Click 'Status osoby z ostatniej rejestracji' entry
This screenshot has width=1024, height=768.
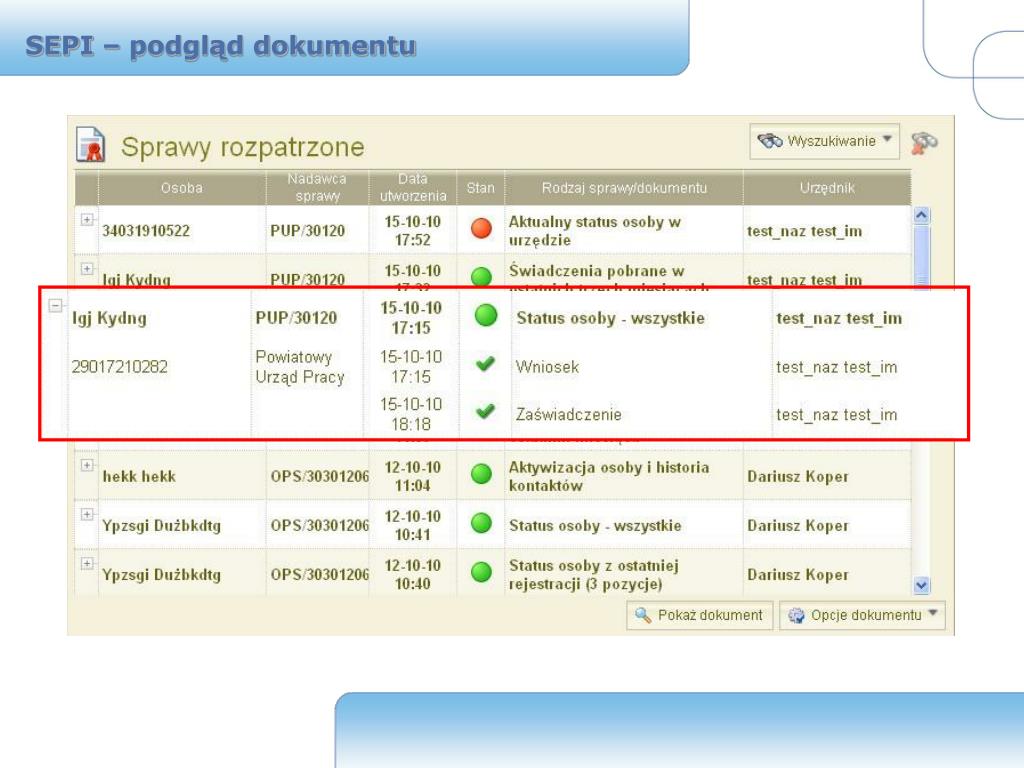(594, 575)
